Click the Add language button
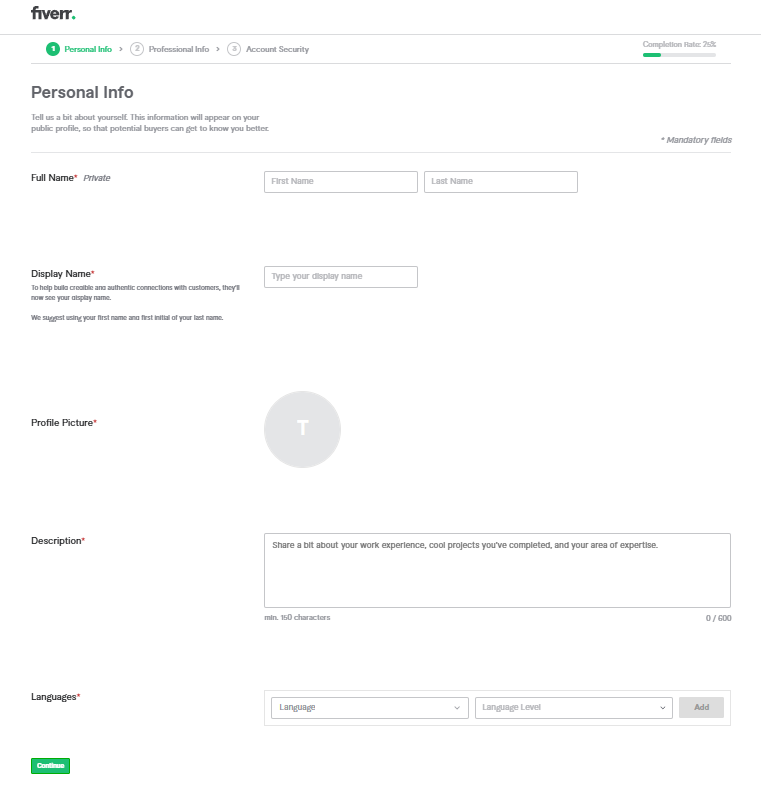The height and width of the screenshot is (786, 761). coord(701,708)
